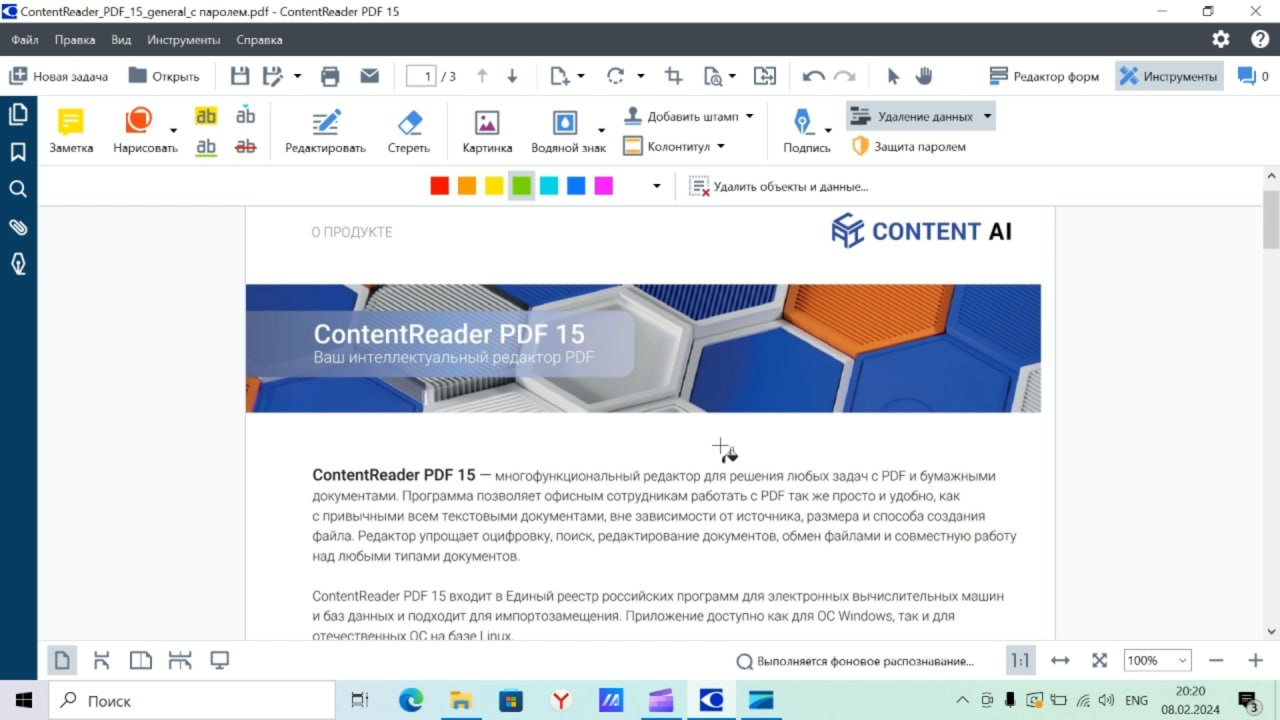Insert an image with the Картинка tool
1280x720 pixels.
(x=486, y=130)
